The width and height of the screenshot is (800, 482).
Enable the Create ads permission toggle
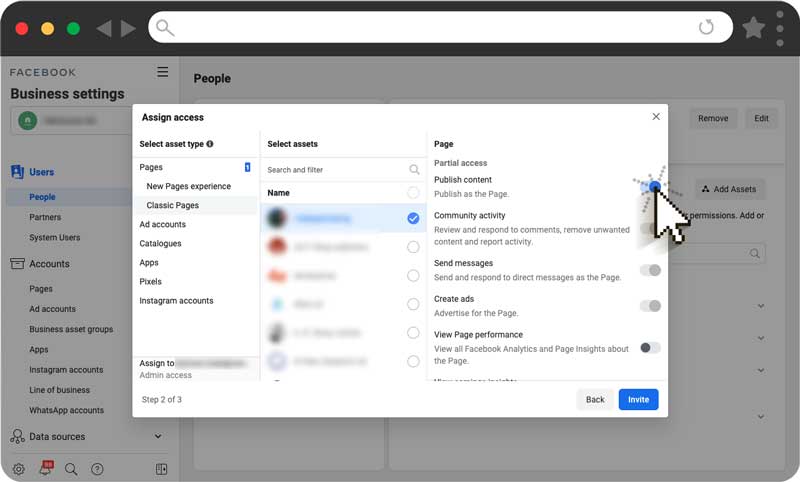point(650,306)
